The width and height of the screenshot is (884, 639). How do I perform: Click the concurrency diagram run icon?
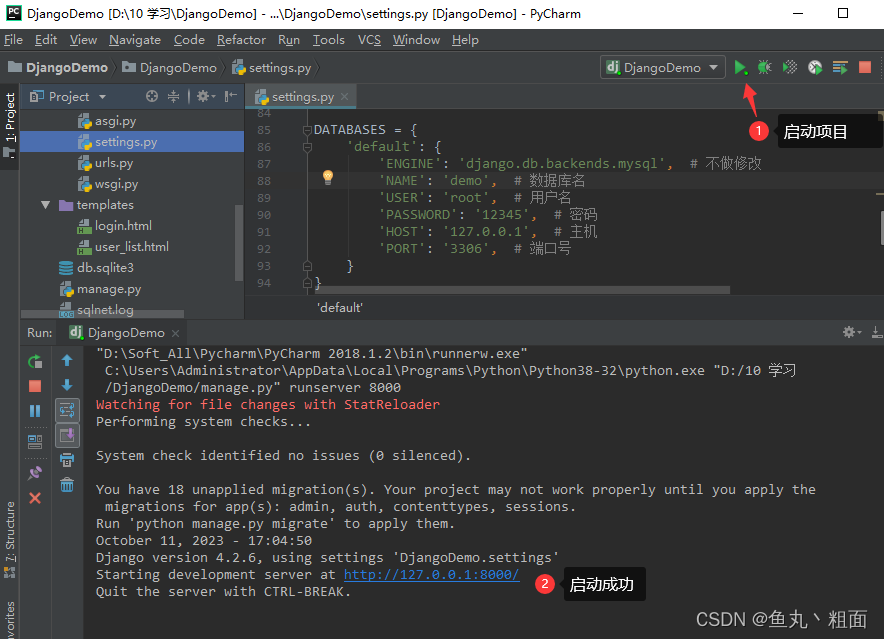coord(840,68)
